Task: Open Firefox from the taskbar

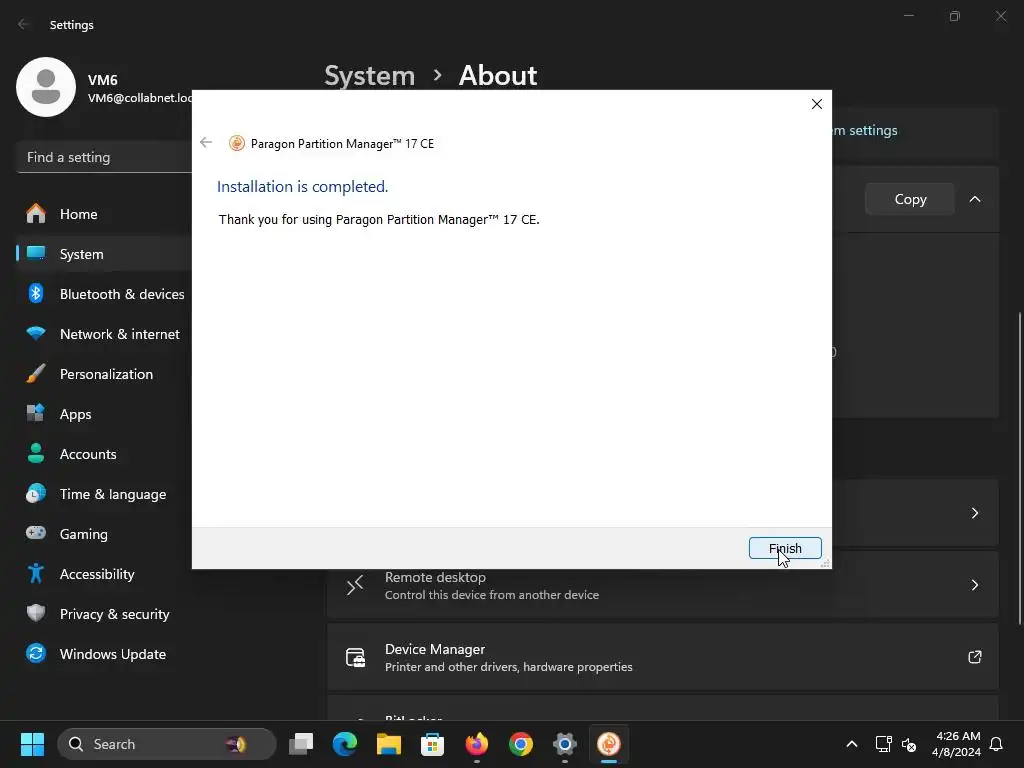Action: tap(477, 744)
